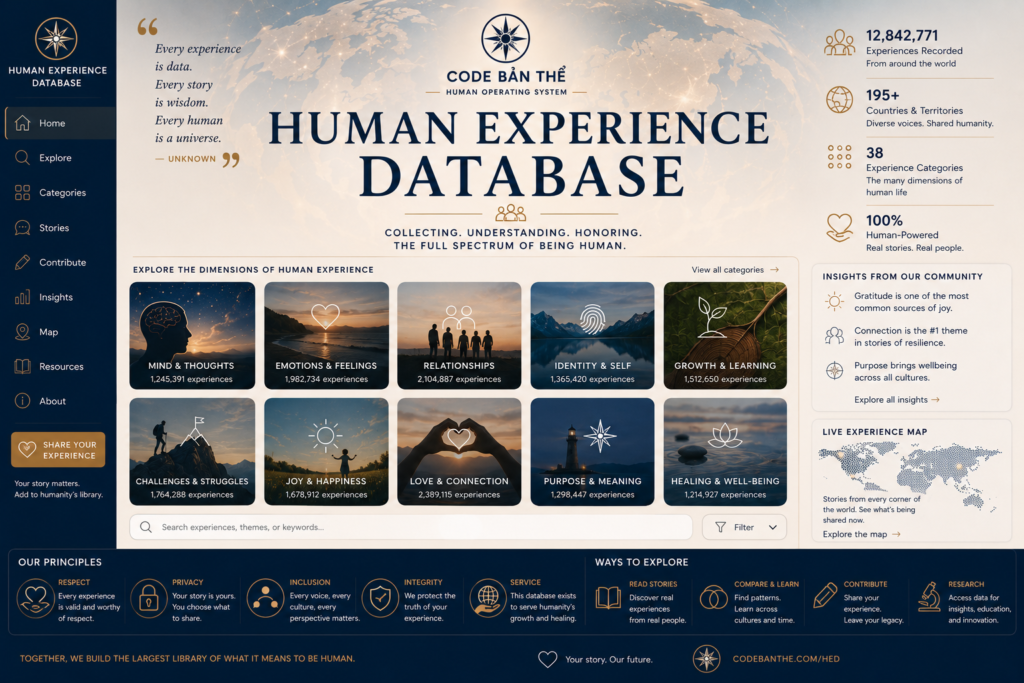Click the Stories chat bubble icon
1024x683 pixels.
coord(22,227)
